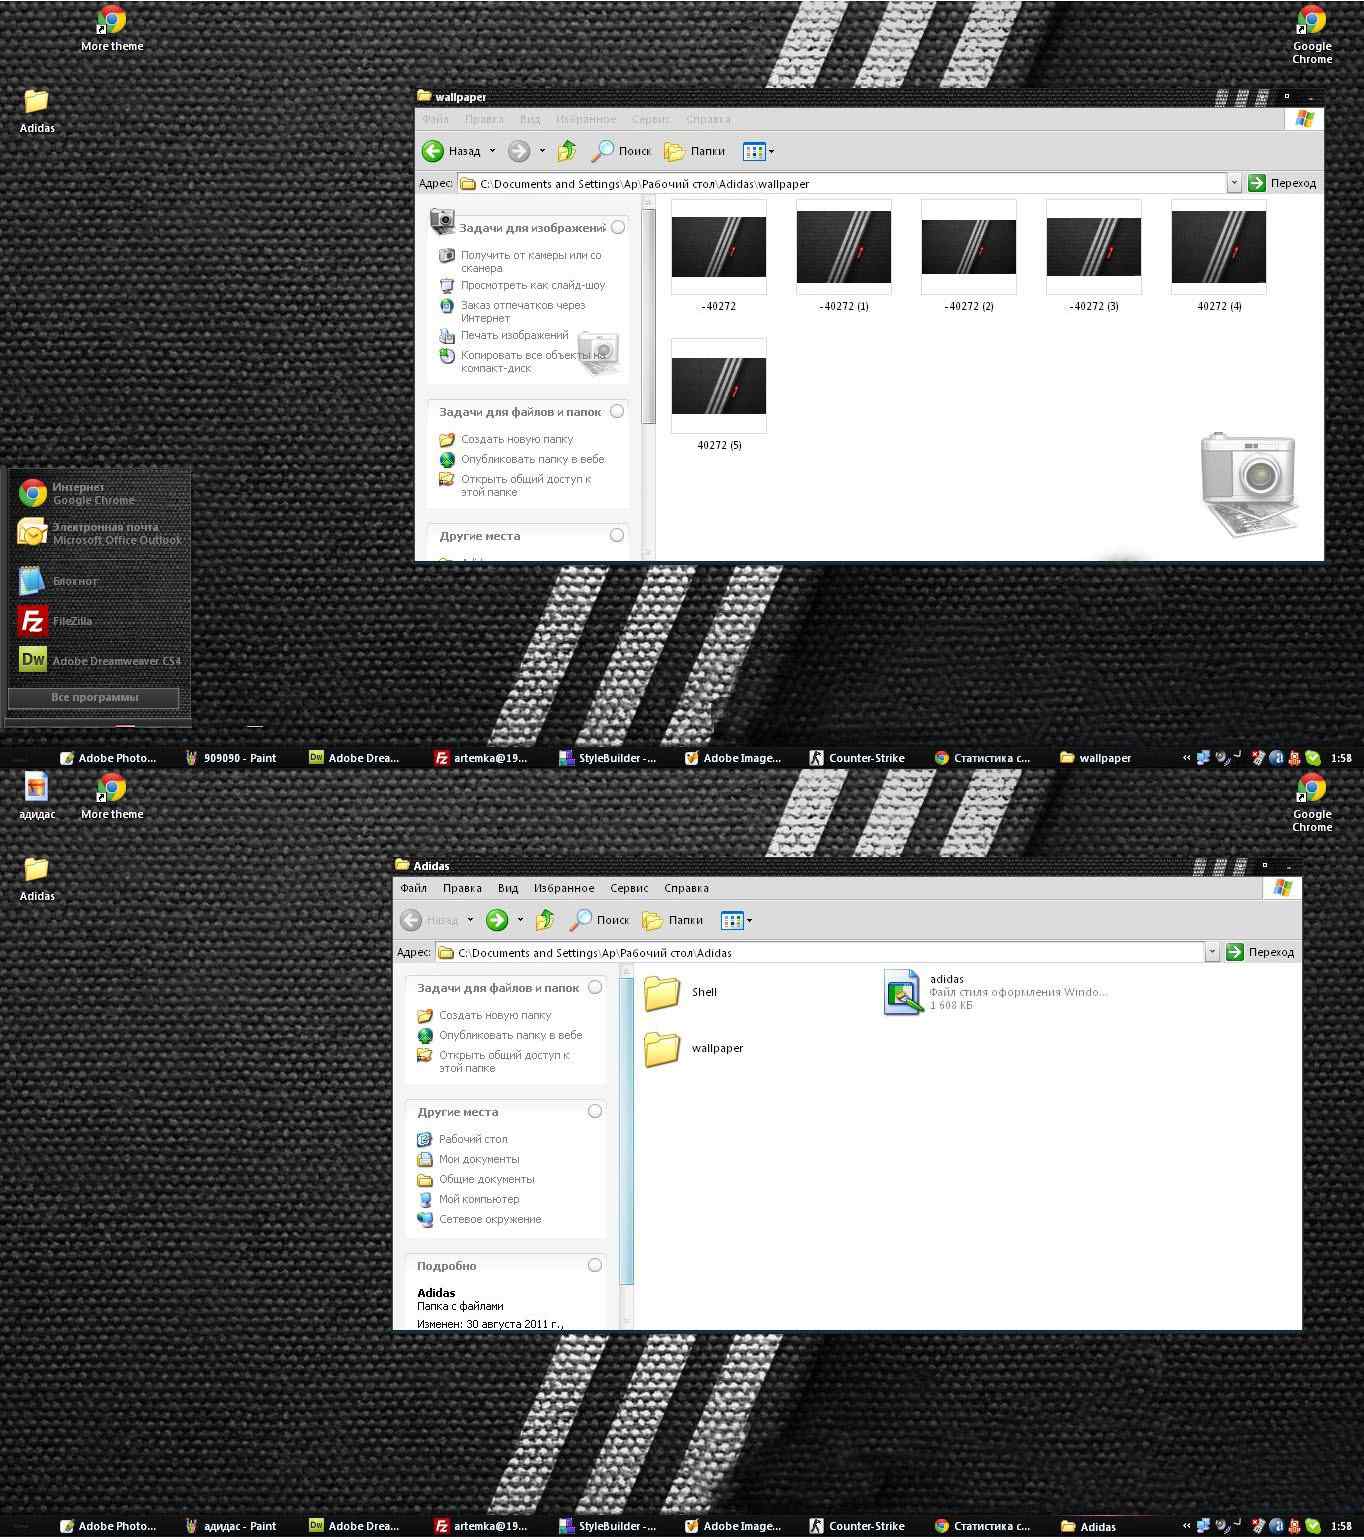Viewport: 1364px width, 1540px height.
Task: Switch to 909090 - Paint taskbar button
Action: click(231, 758)
